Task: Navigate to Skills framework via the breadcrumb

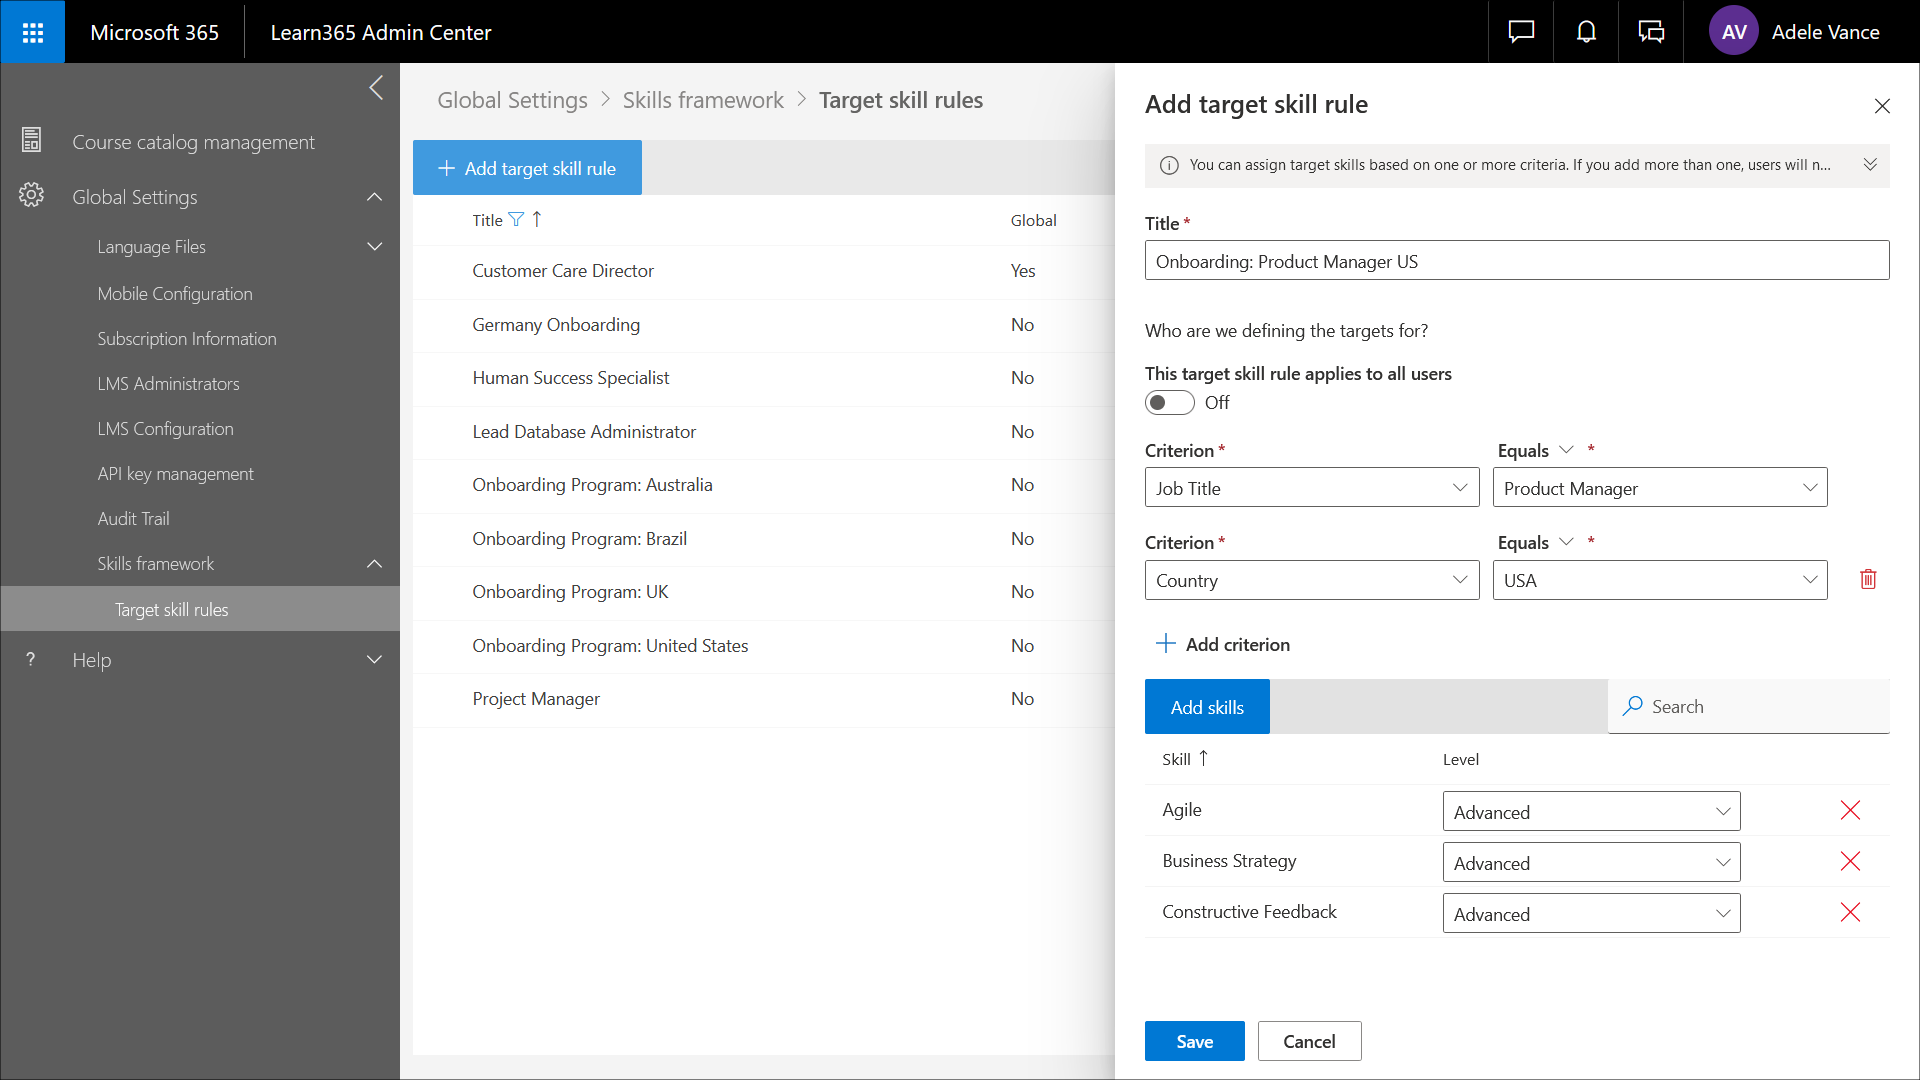Action: pyautogui.click(x=703, y=100)
